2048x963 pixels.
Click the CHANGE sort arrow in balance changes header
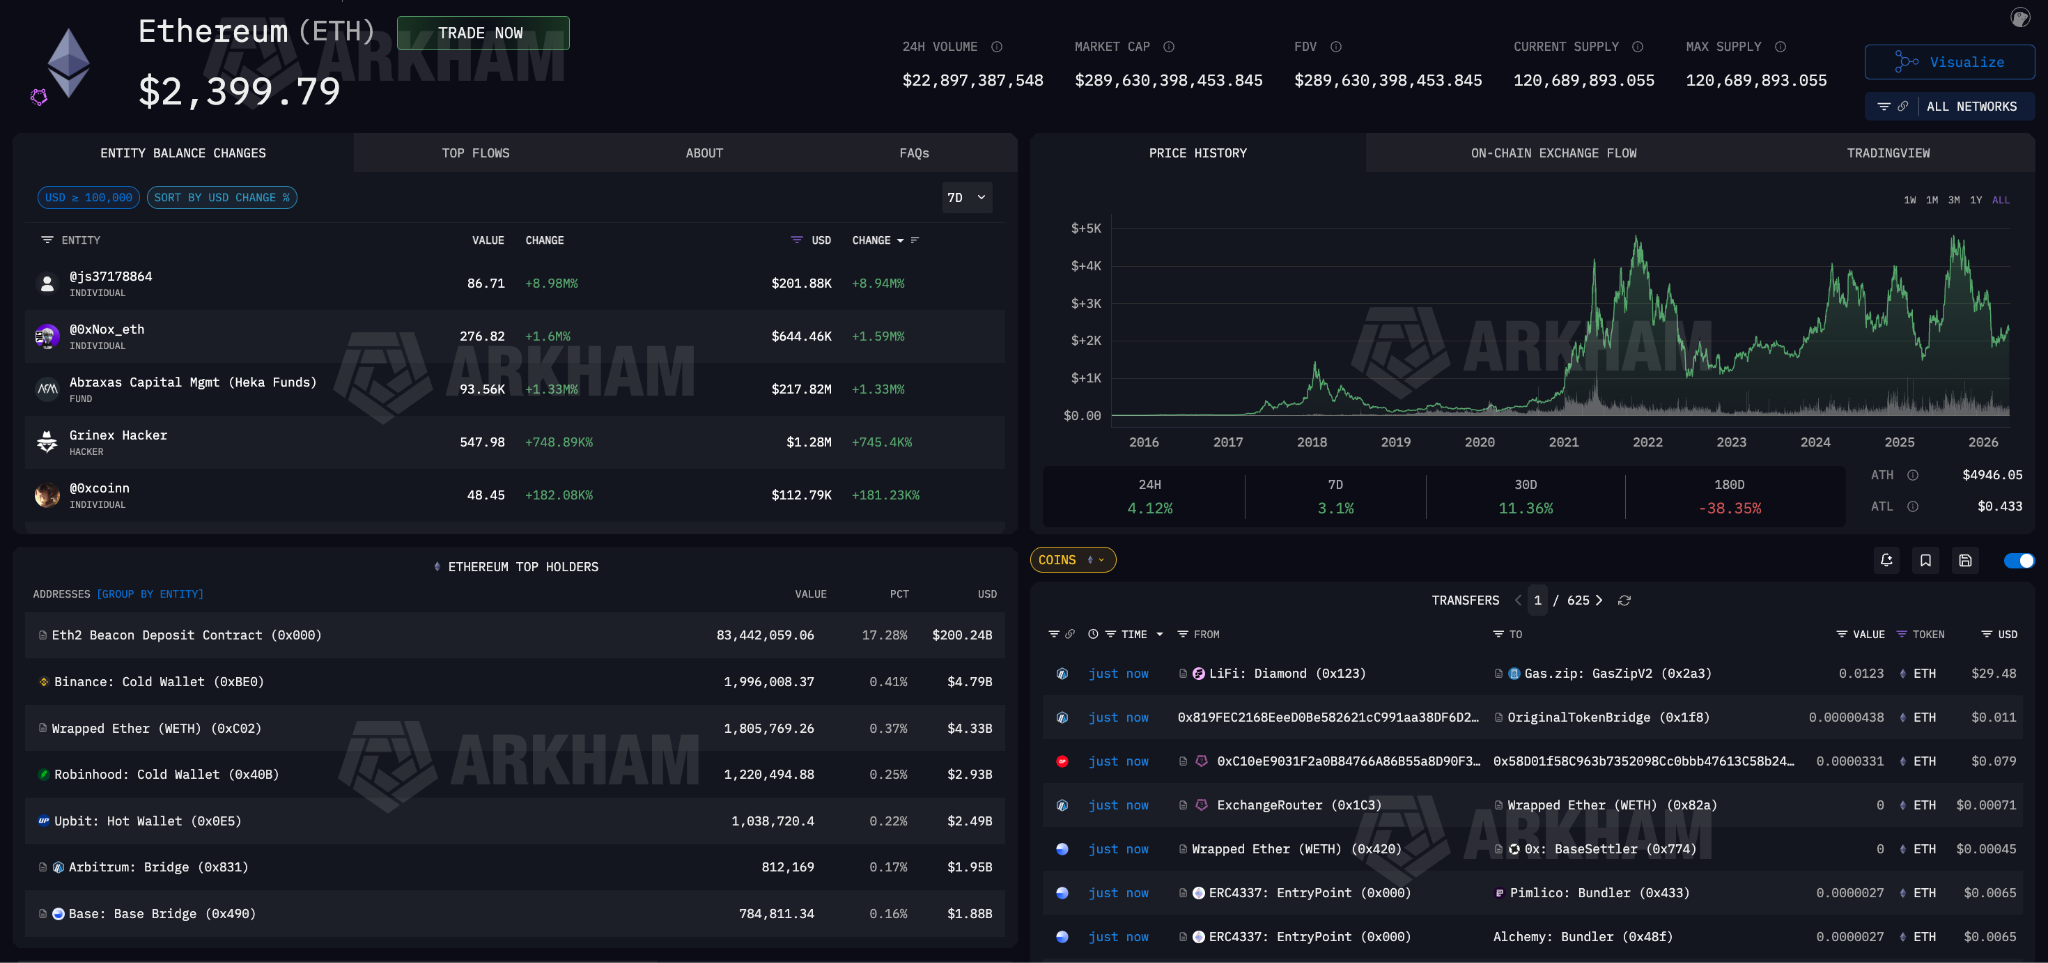(900, 241)
